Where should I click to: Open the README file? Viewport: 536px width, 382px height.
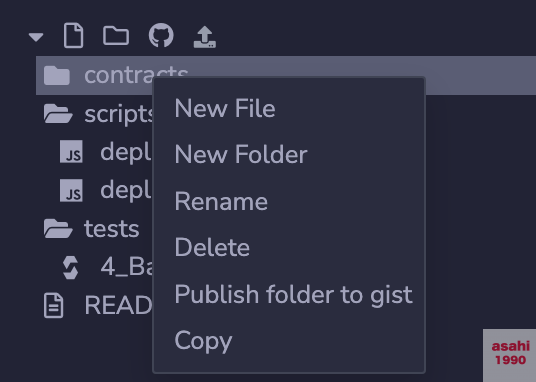point(98,305)
